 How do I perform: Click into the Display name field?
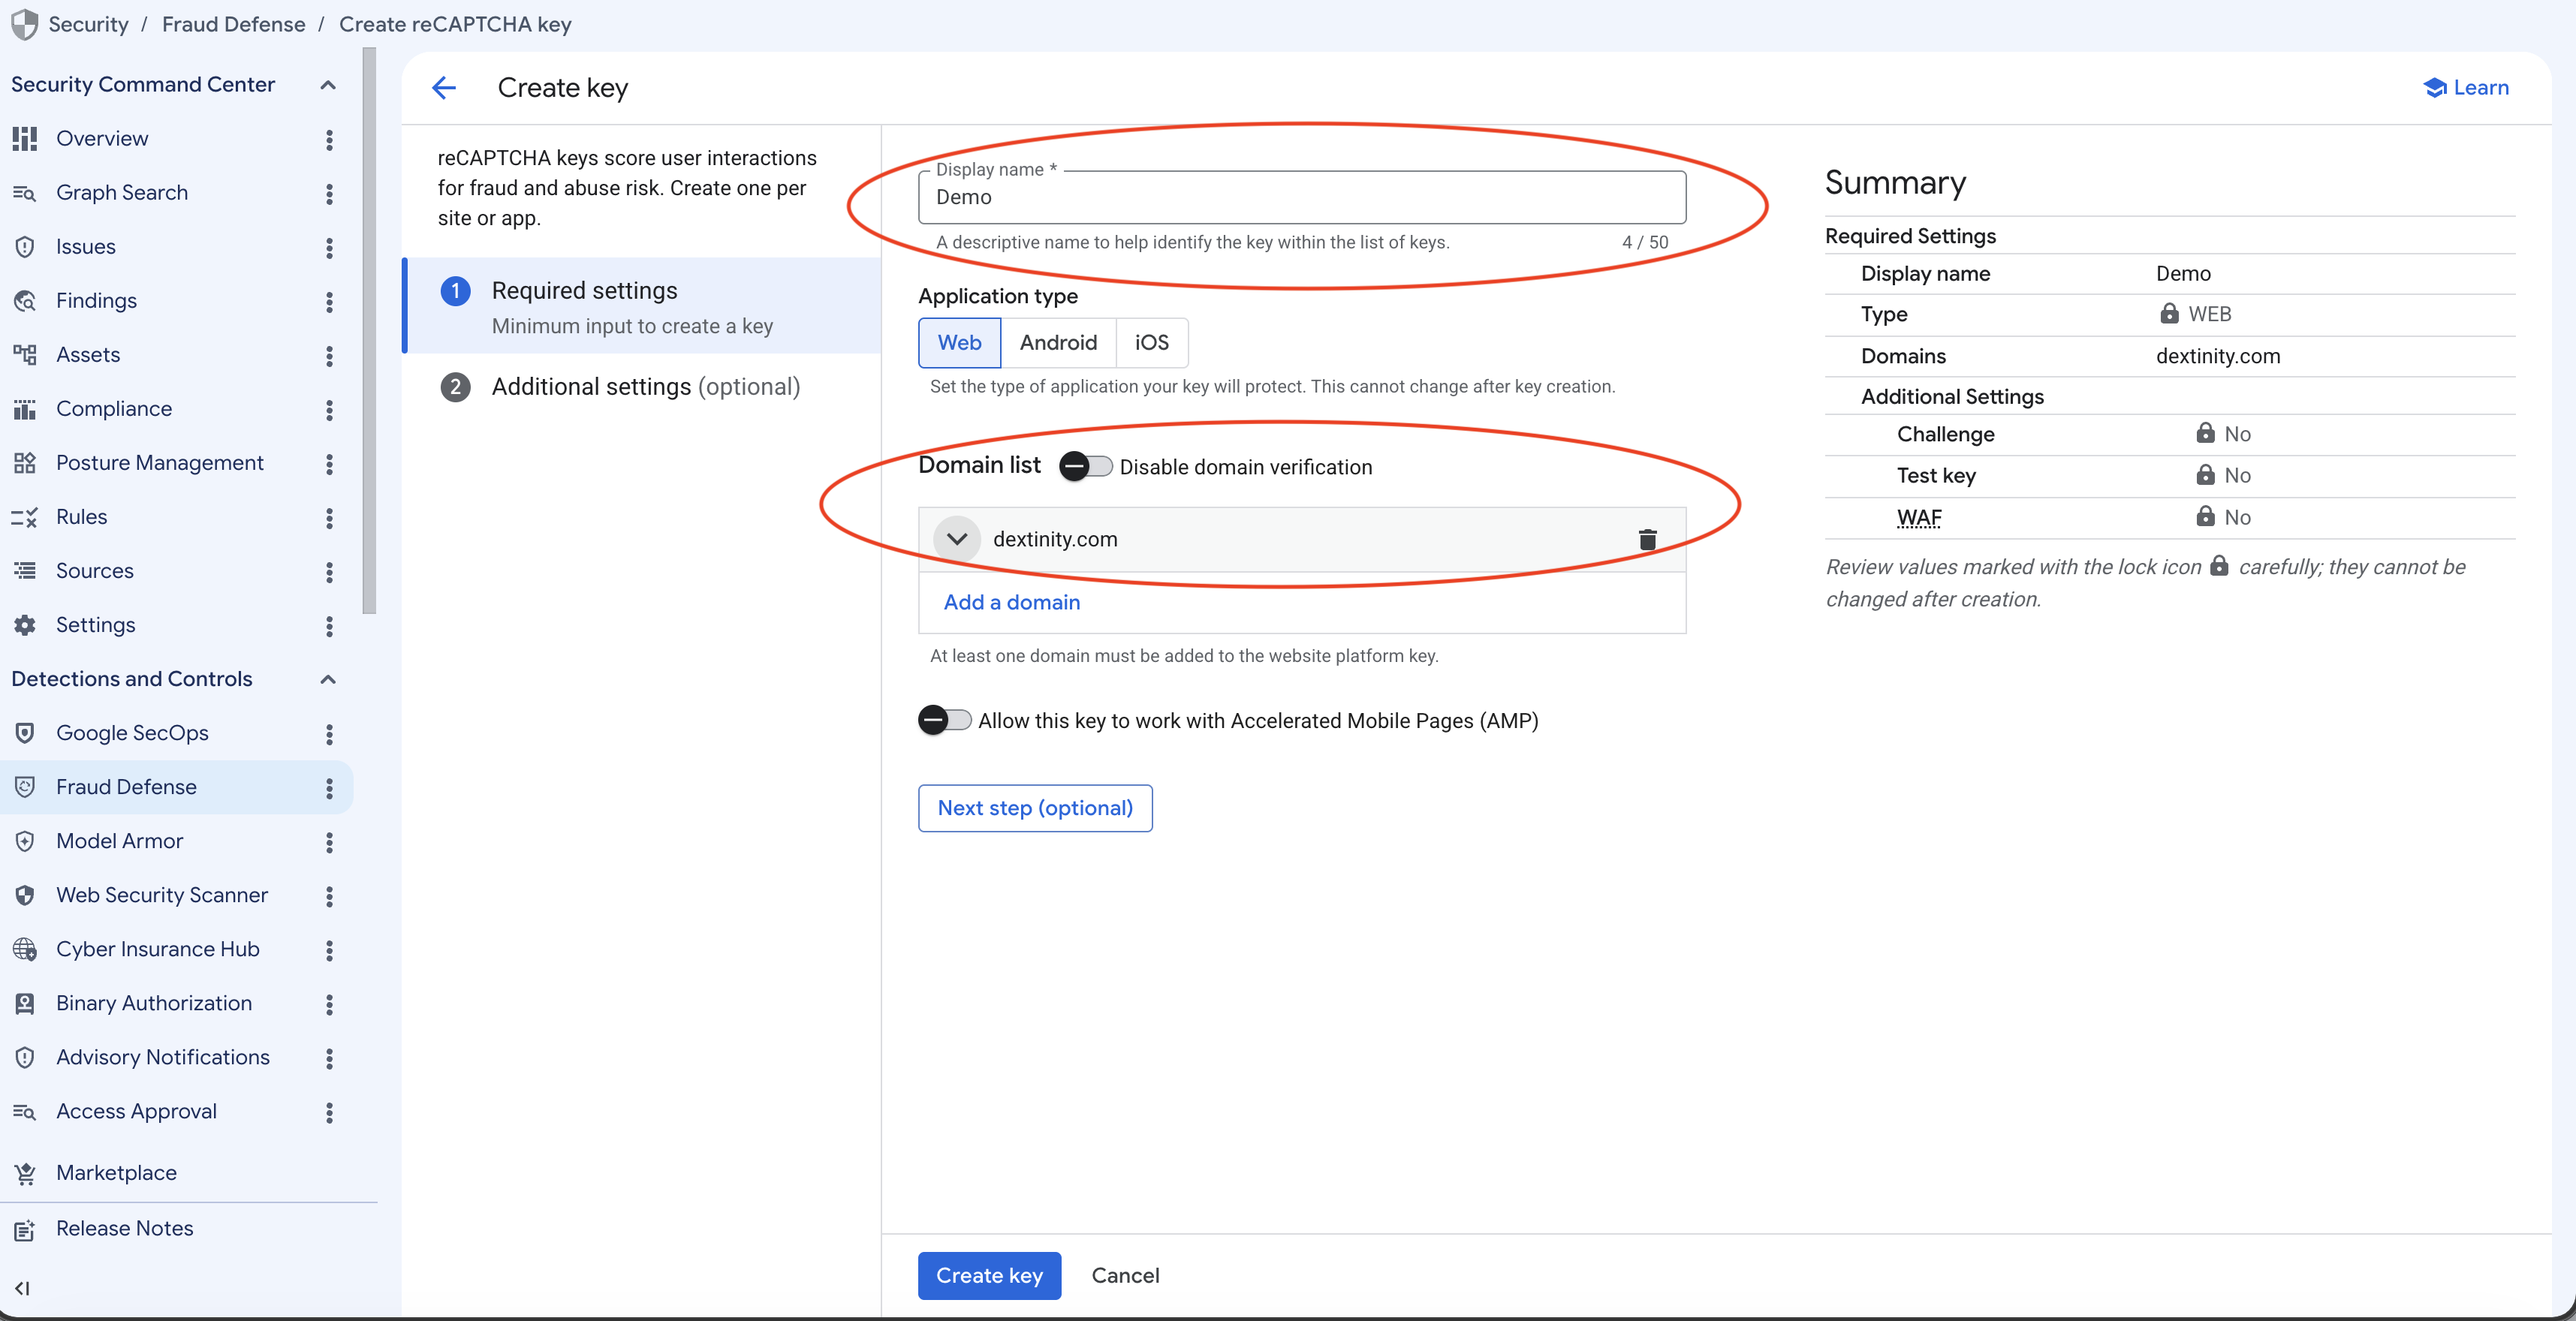pyautogui.click(x=1302, y=197)
